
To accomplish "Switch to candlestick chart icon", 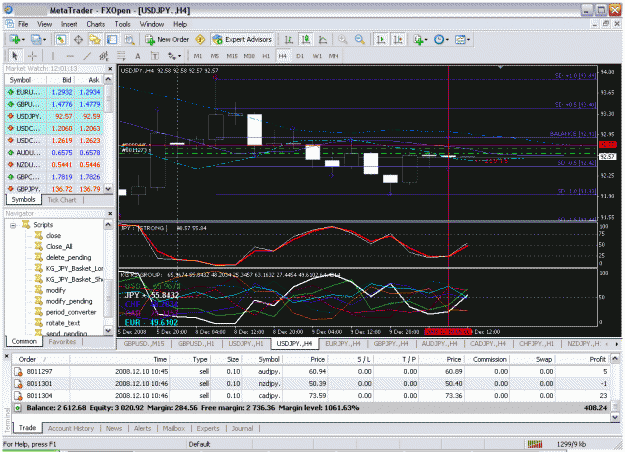I will [x=306, y=39].
